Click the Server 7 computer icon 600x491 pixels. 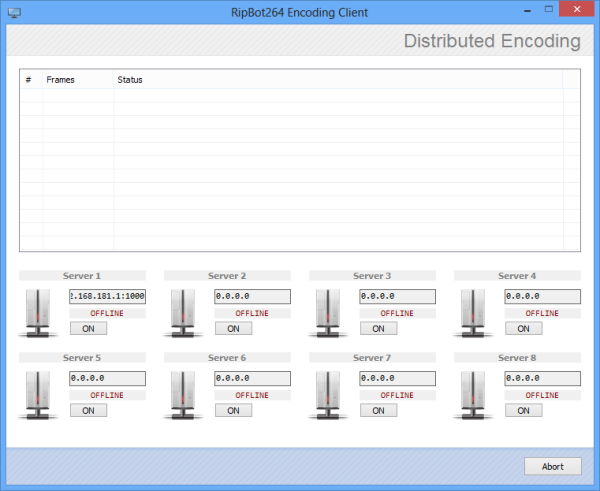[328, 395]
